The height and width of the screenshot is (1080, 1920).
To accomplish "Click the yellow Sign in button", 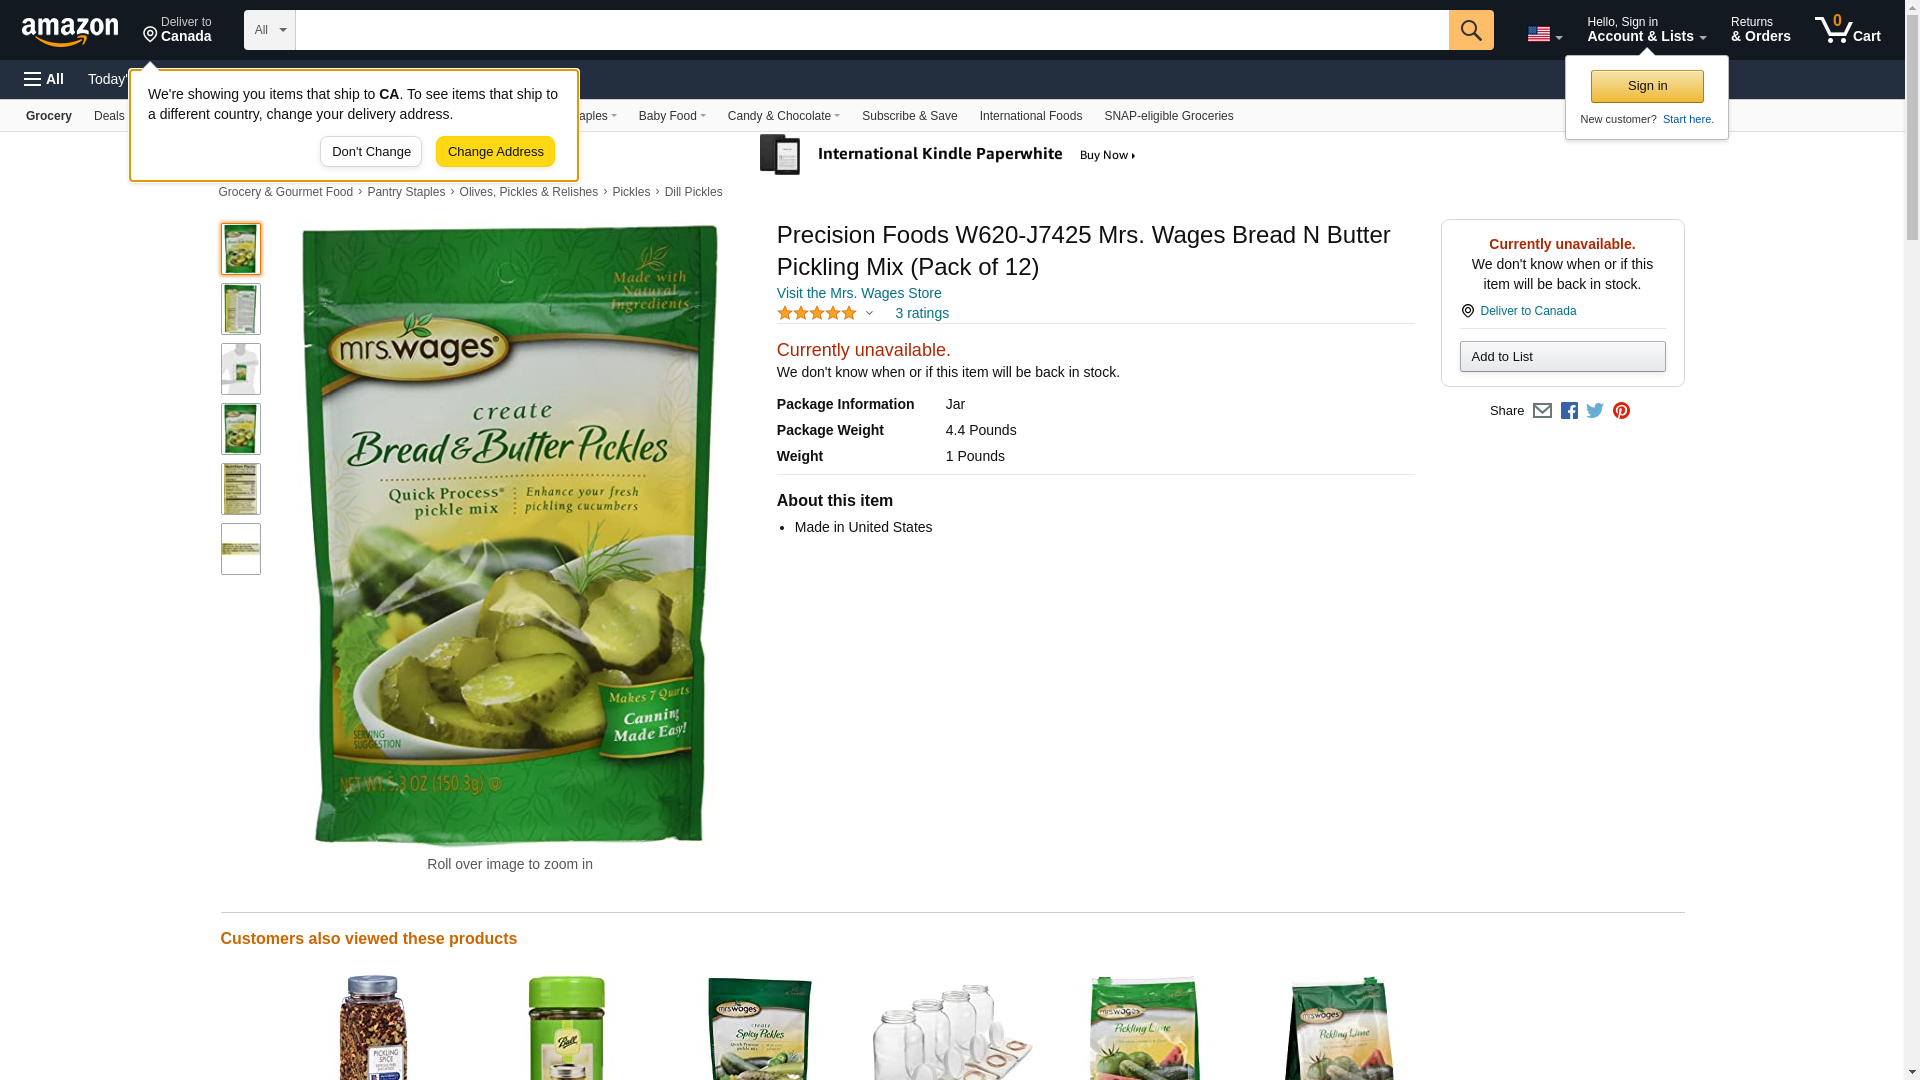I will coord(1647,86).
